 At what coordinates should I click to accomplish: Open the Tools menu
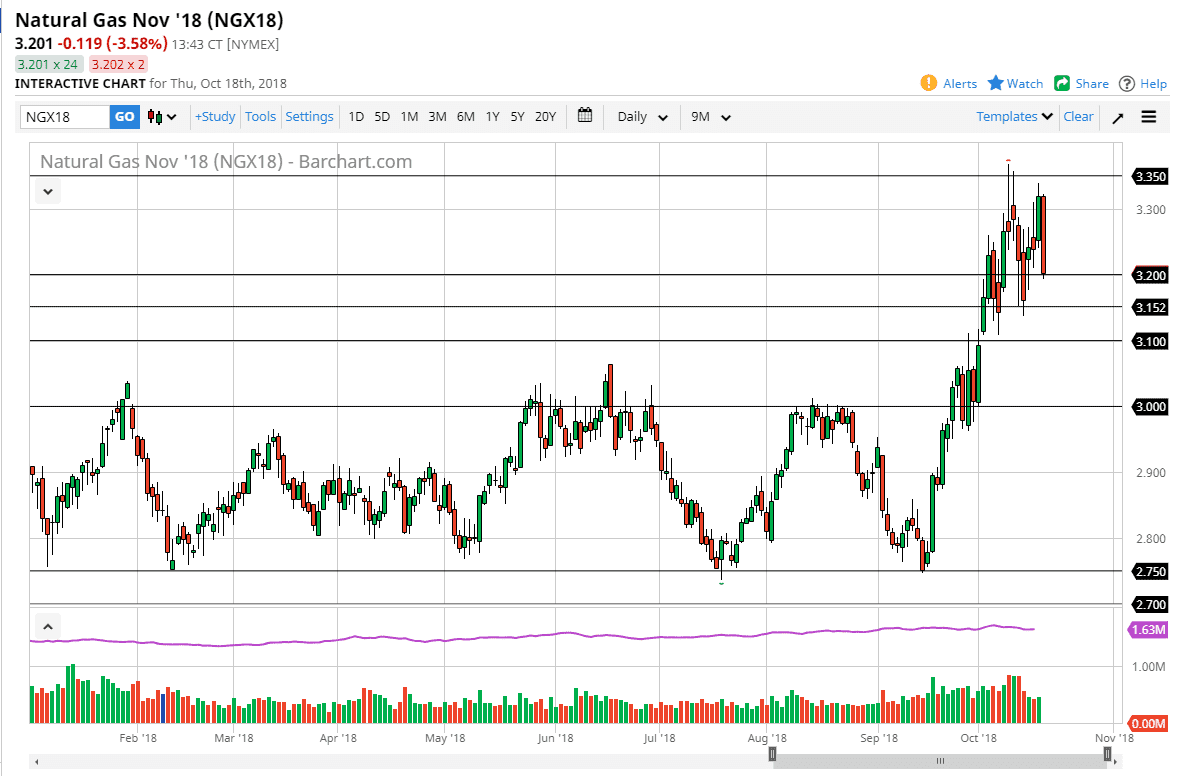(x=260, y=117)
